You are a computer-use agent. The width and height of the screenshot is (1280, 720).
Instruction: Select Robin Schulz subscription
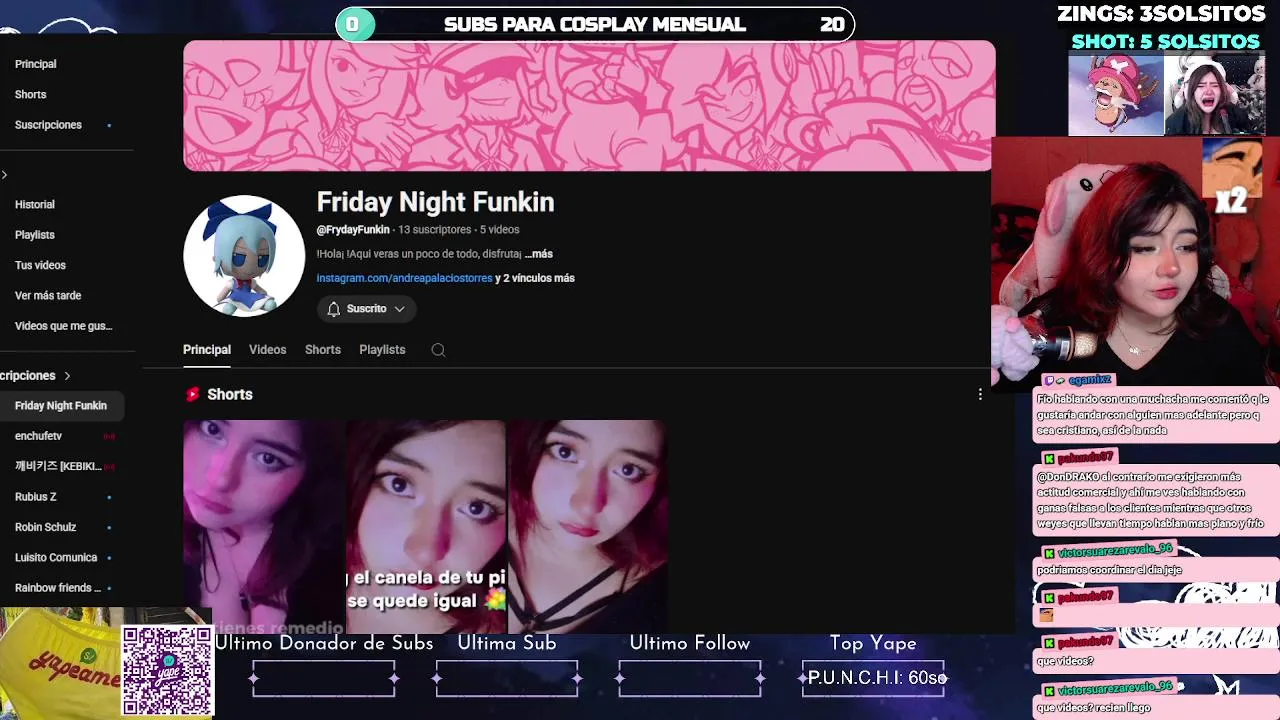pyautogui.click(x=46, y=527)
